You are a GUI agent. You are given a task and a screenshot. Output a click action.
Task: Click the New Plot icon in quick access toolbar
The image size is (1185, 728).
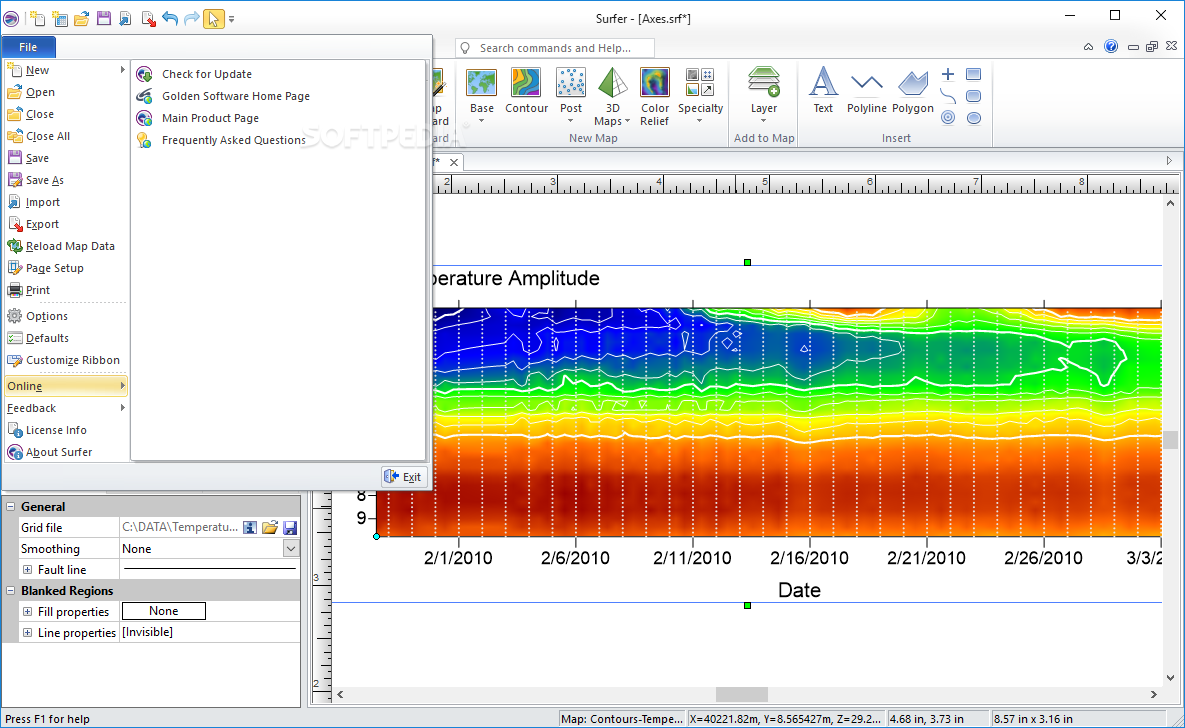[36, 19]
